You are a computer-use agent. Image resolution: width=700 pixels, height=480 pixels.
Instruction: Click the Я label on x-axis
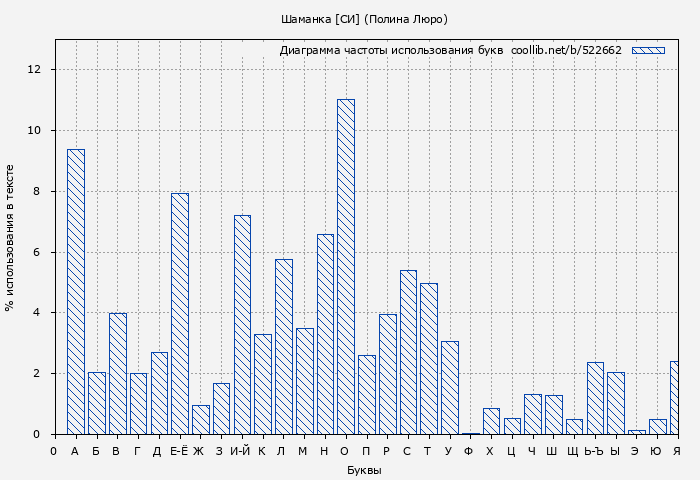(x=677, y=451)
